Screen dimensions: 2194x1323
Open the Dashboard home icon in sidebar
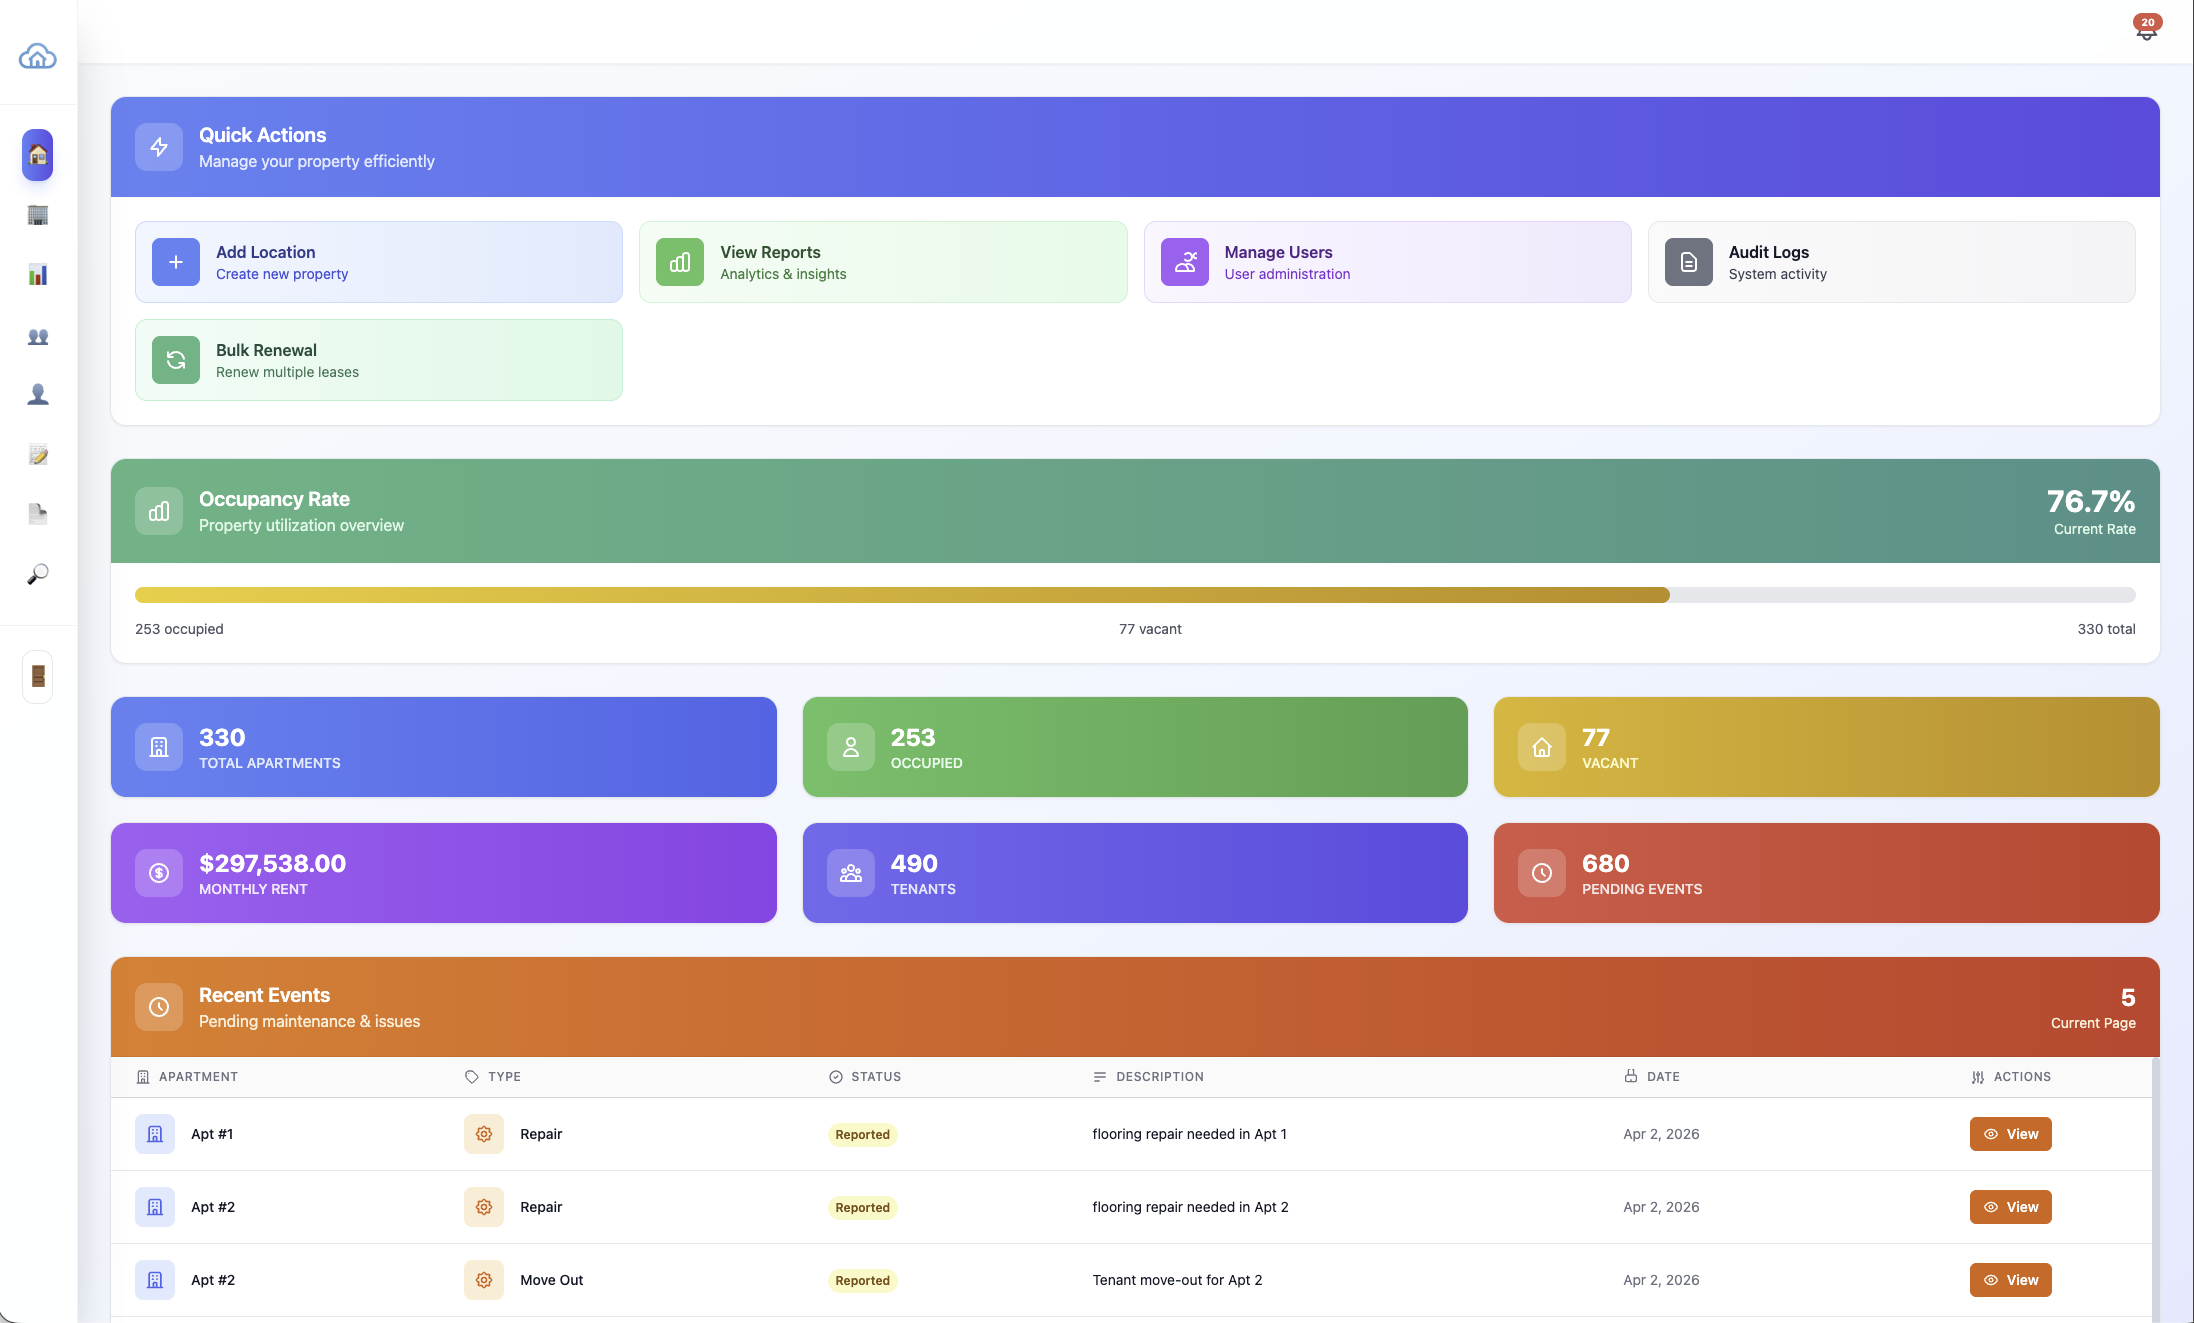[37, 155]
